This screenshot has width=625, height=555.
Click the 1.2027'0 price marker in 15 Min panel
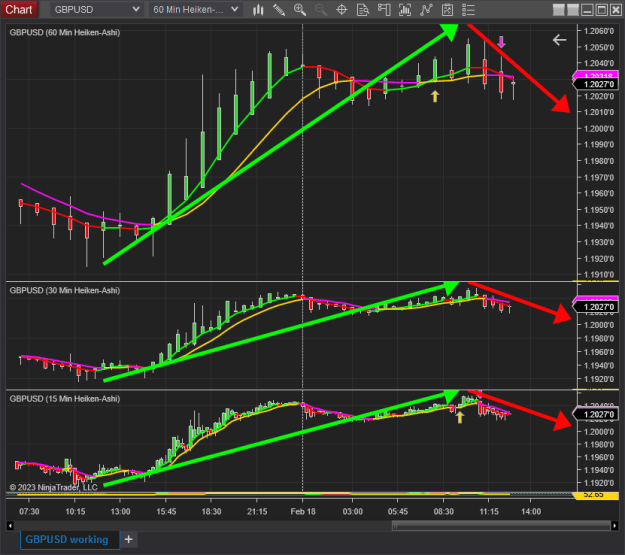click(x=596, y=414)
